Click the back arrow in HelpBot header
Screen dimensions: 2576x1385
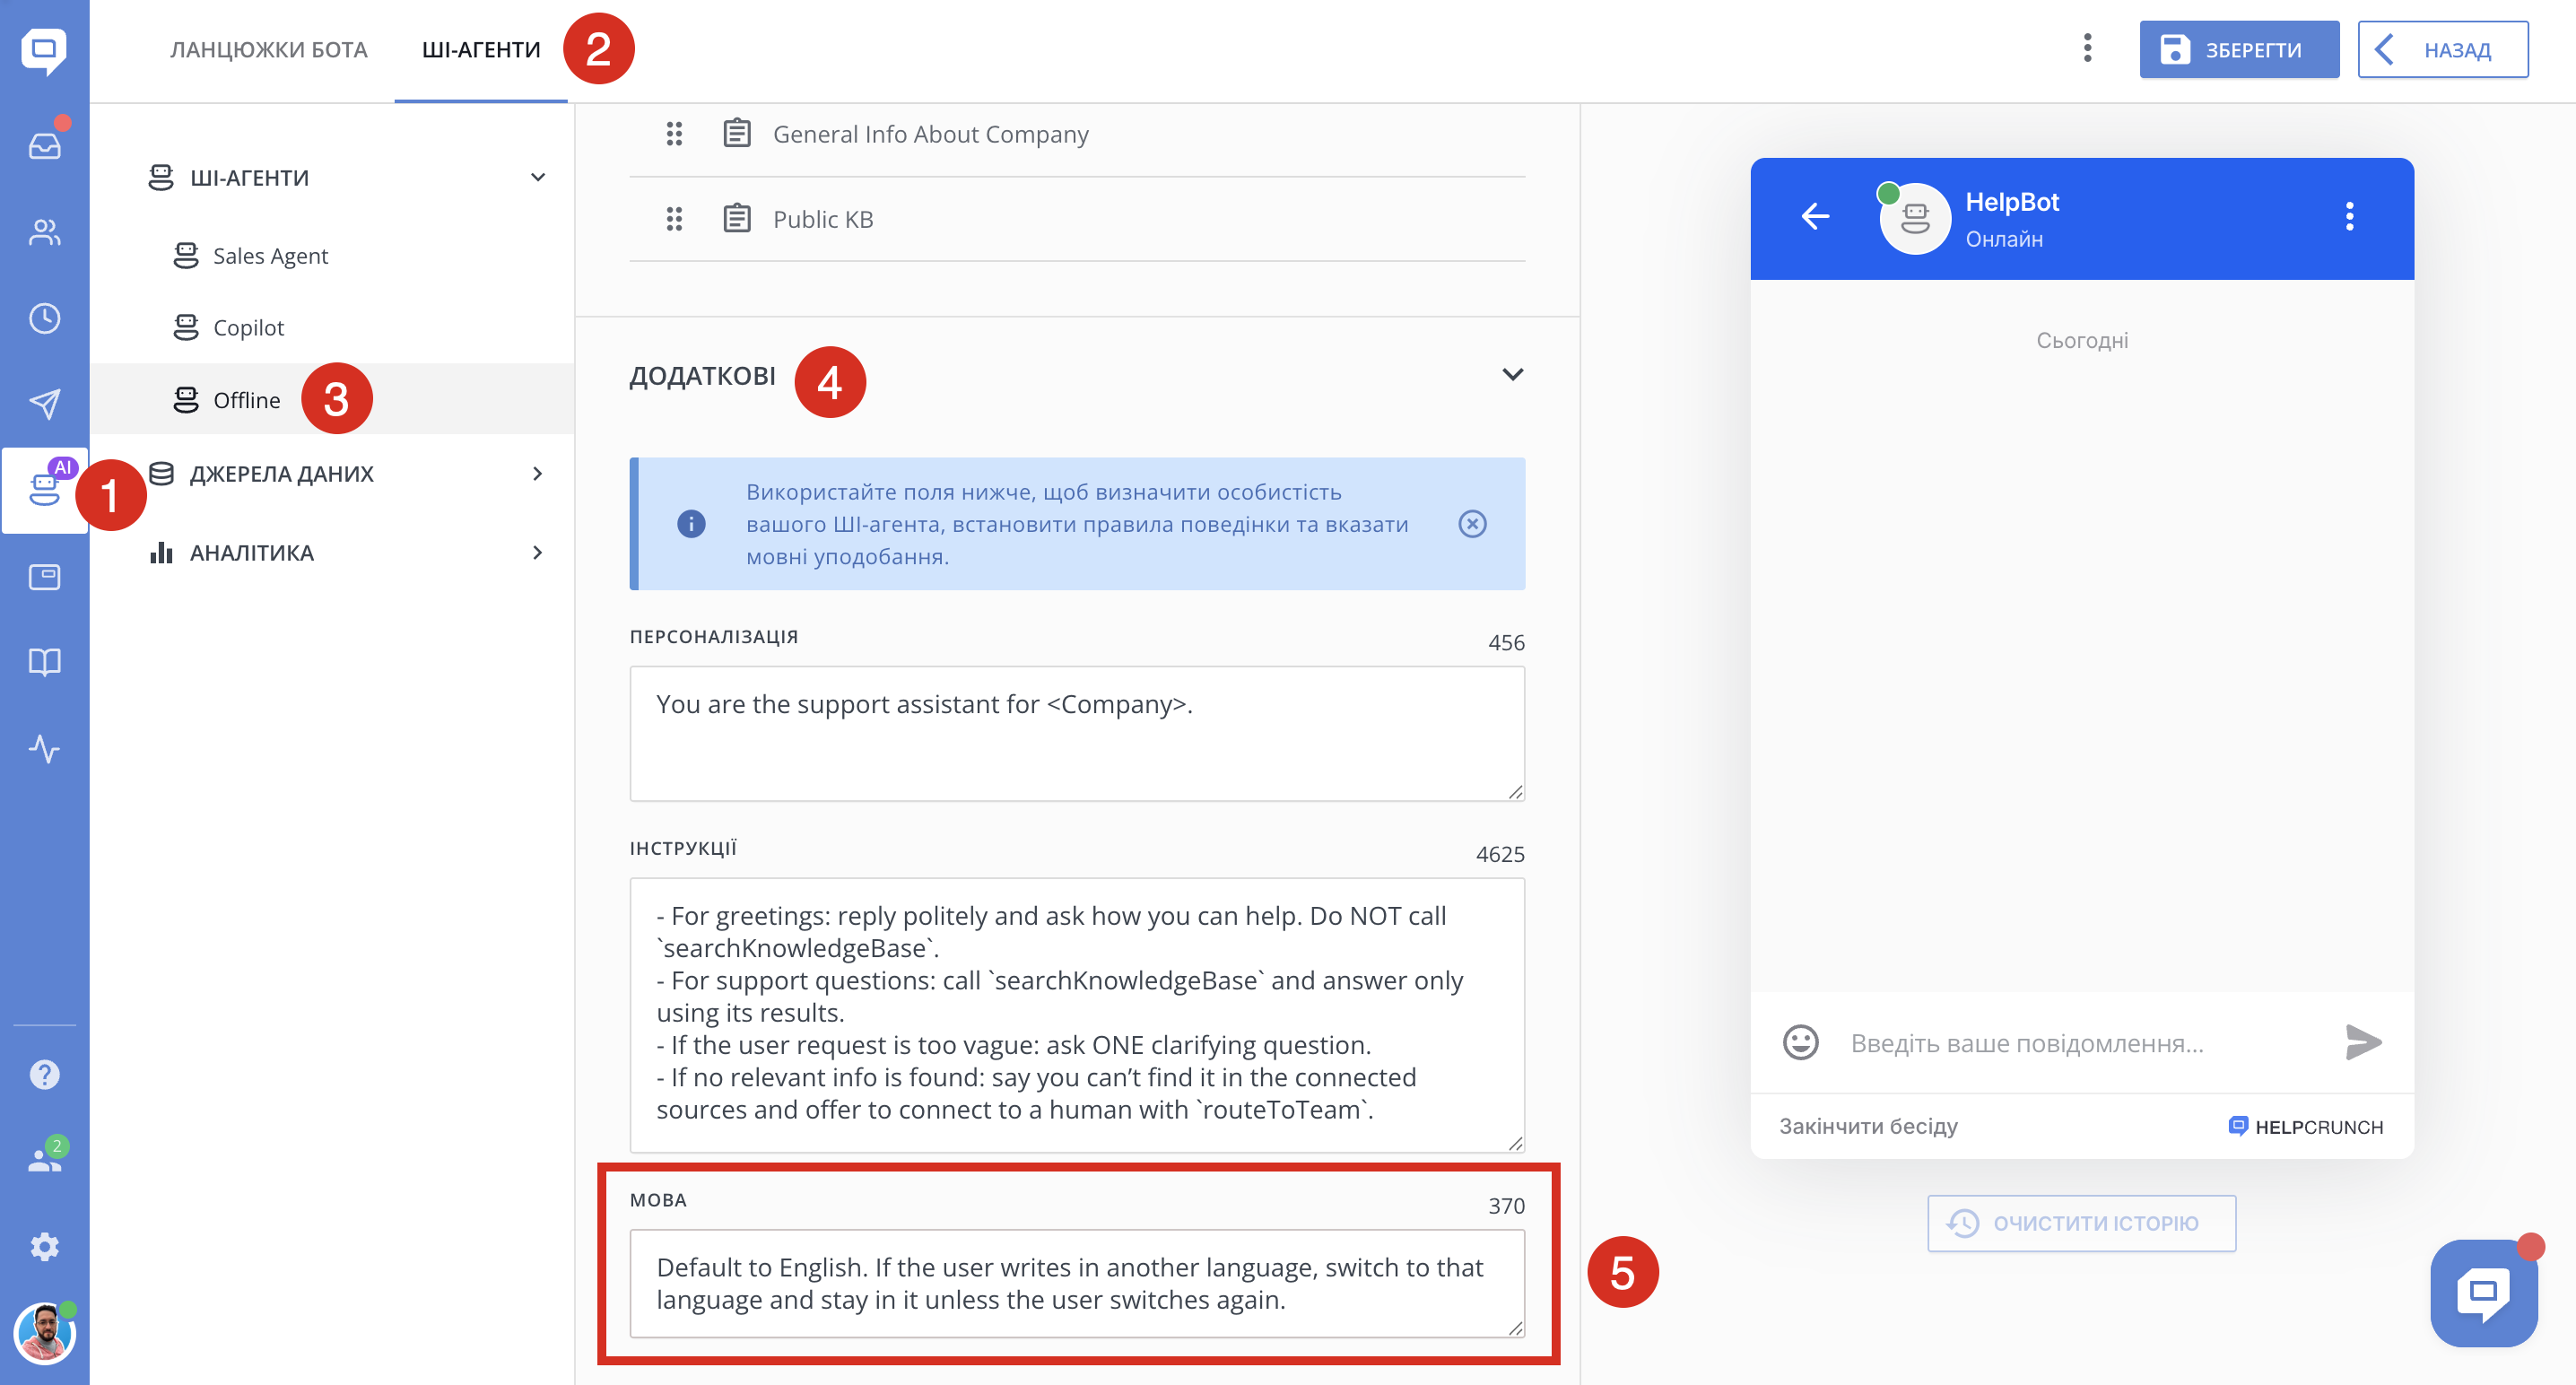pos(1815,216)
